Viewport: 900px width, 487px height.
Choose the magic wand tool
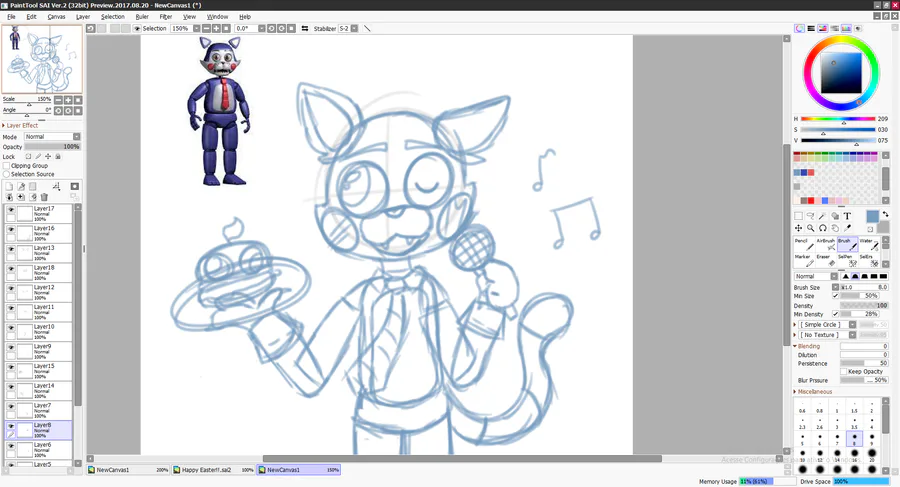click(x=823, y=216)
